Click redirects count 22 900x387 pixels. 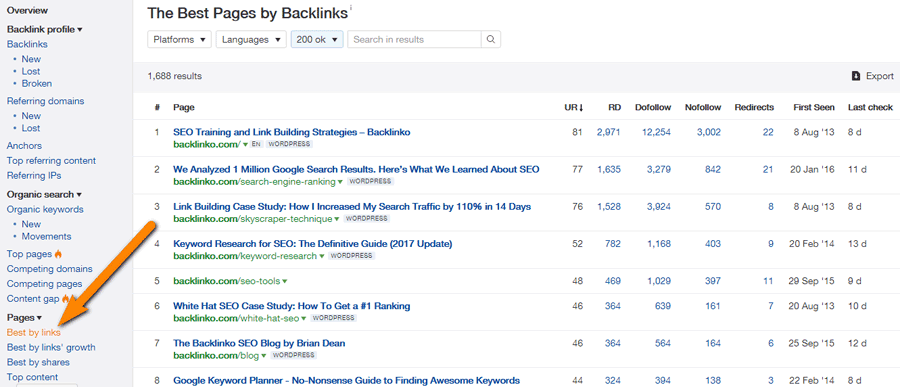[x=769, y=132]
